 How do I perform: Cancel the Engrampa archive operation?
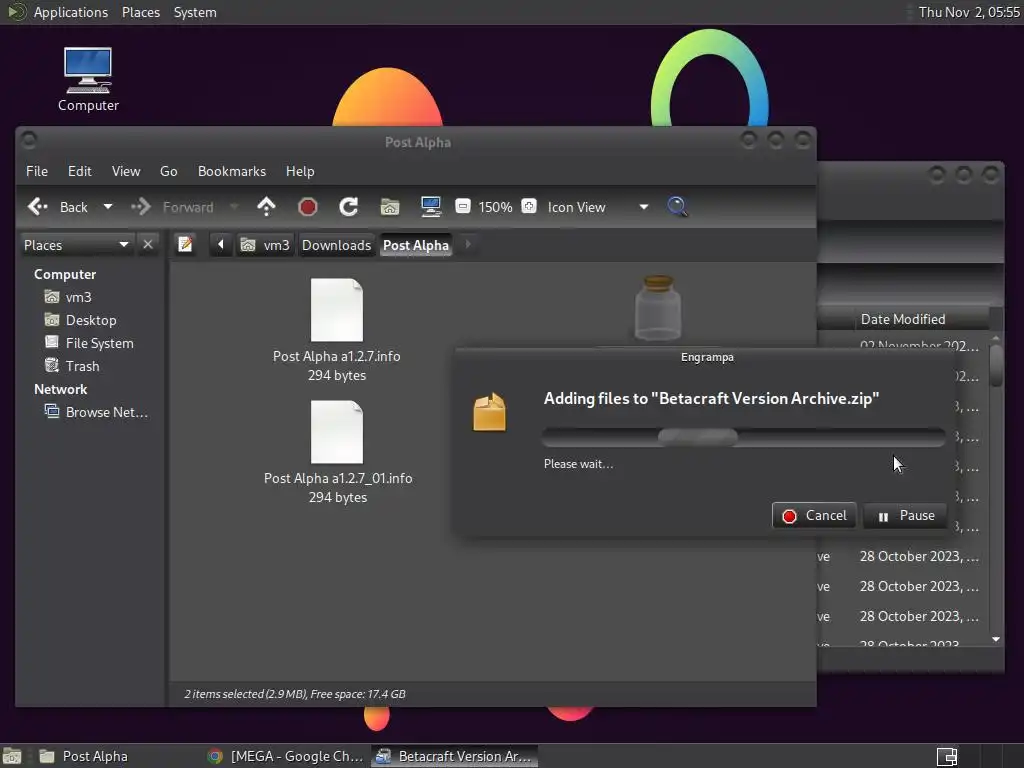(814, 515)
